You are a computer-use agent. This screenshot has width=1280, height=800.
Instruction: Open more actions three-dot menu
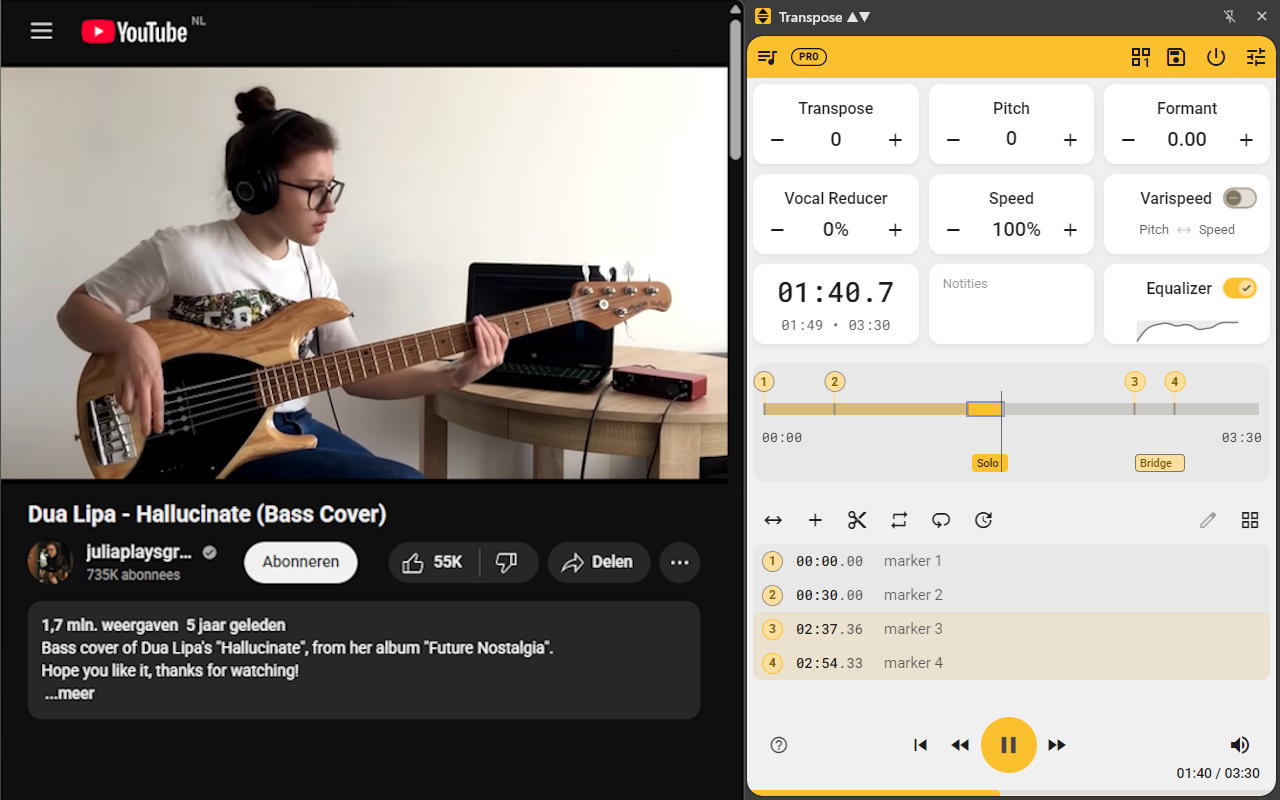[x=680, y=563]
